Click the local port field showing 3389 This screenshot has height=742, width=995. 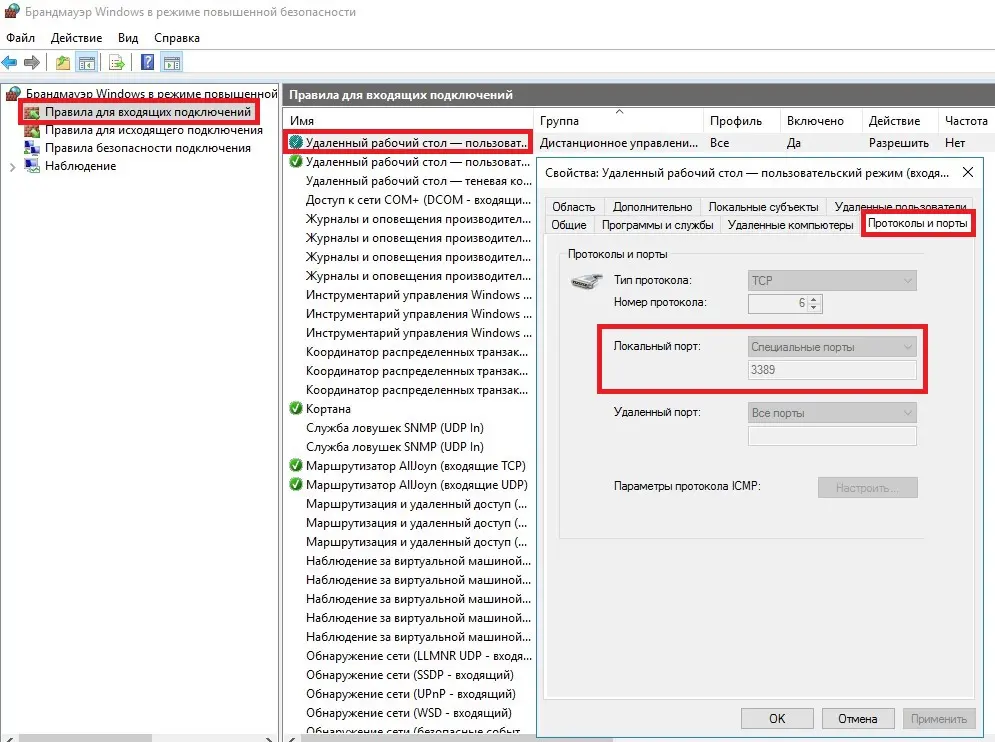coord(832,370)
